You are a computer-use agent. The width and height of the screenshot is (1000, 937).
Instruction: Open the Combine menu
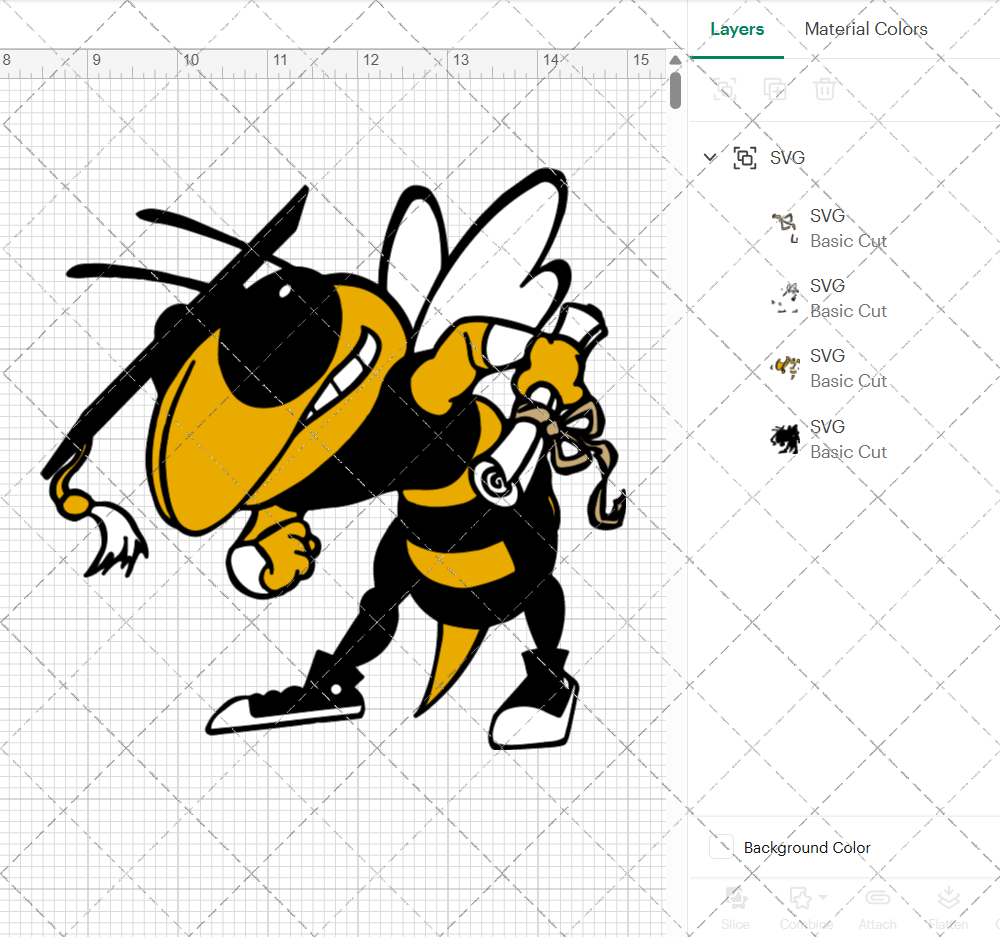coord(806,908)
